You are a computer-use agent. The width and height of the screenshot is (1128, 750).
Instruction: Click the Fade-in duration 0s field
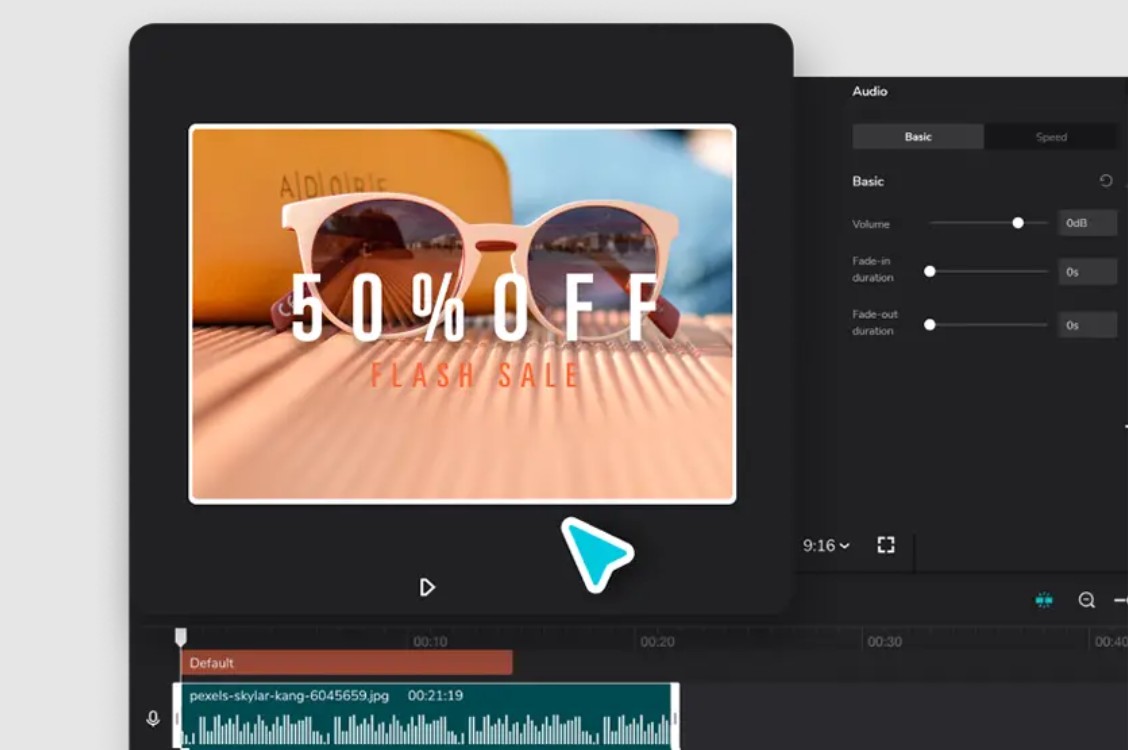click(x=1086, y=271)
